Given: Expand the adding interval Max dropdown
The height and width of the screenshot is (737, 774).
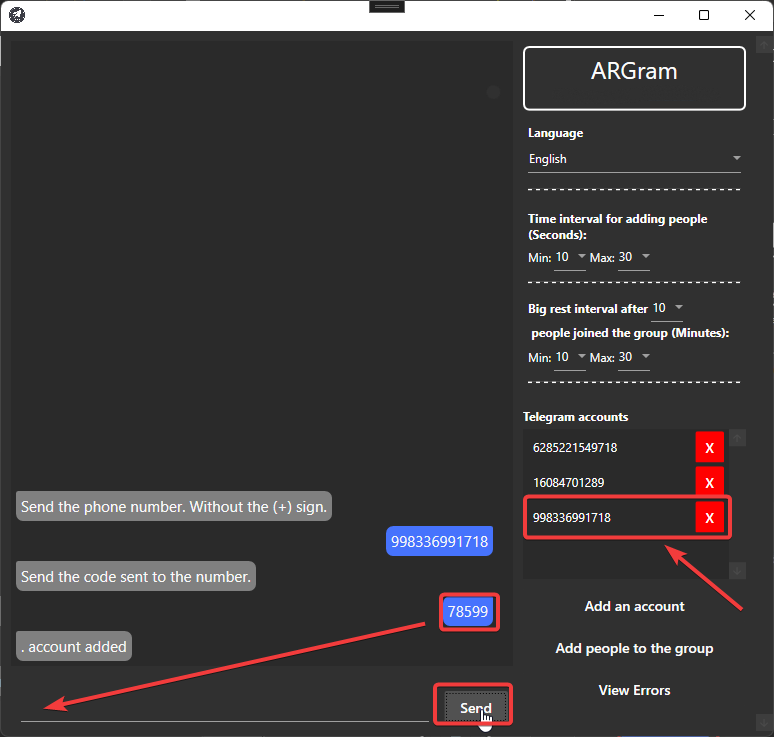Looking at the screenshot, I should pyautogui.click(x=634, y=258).
